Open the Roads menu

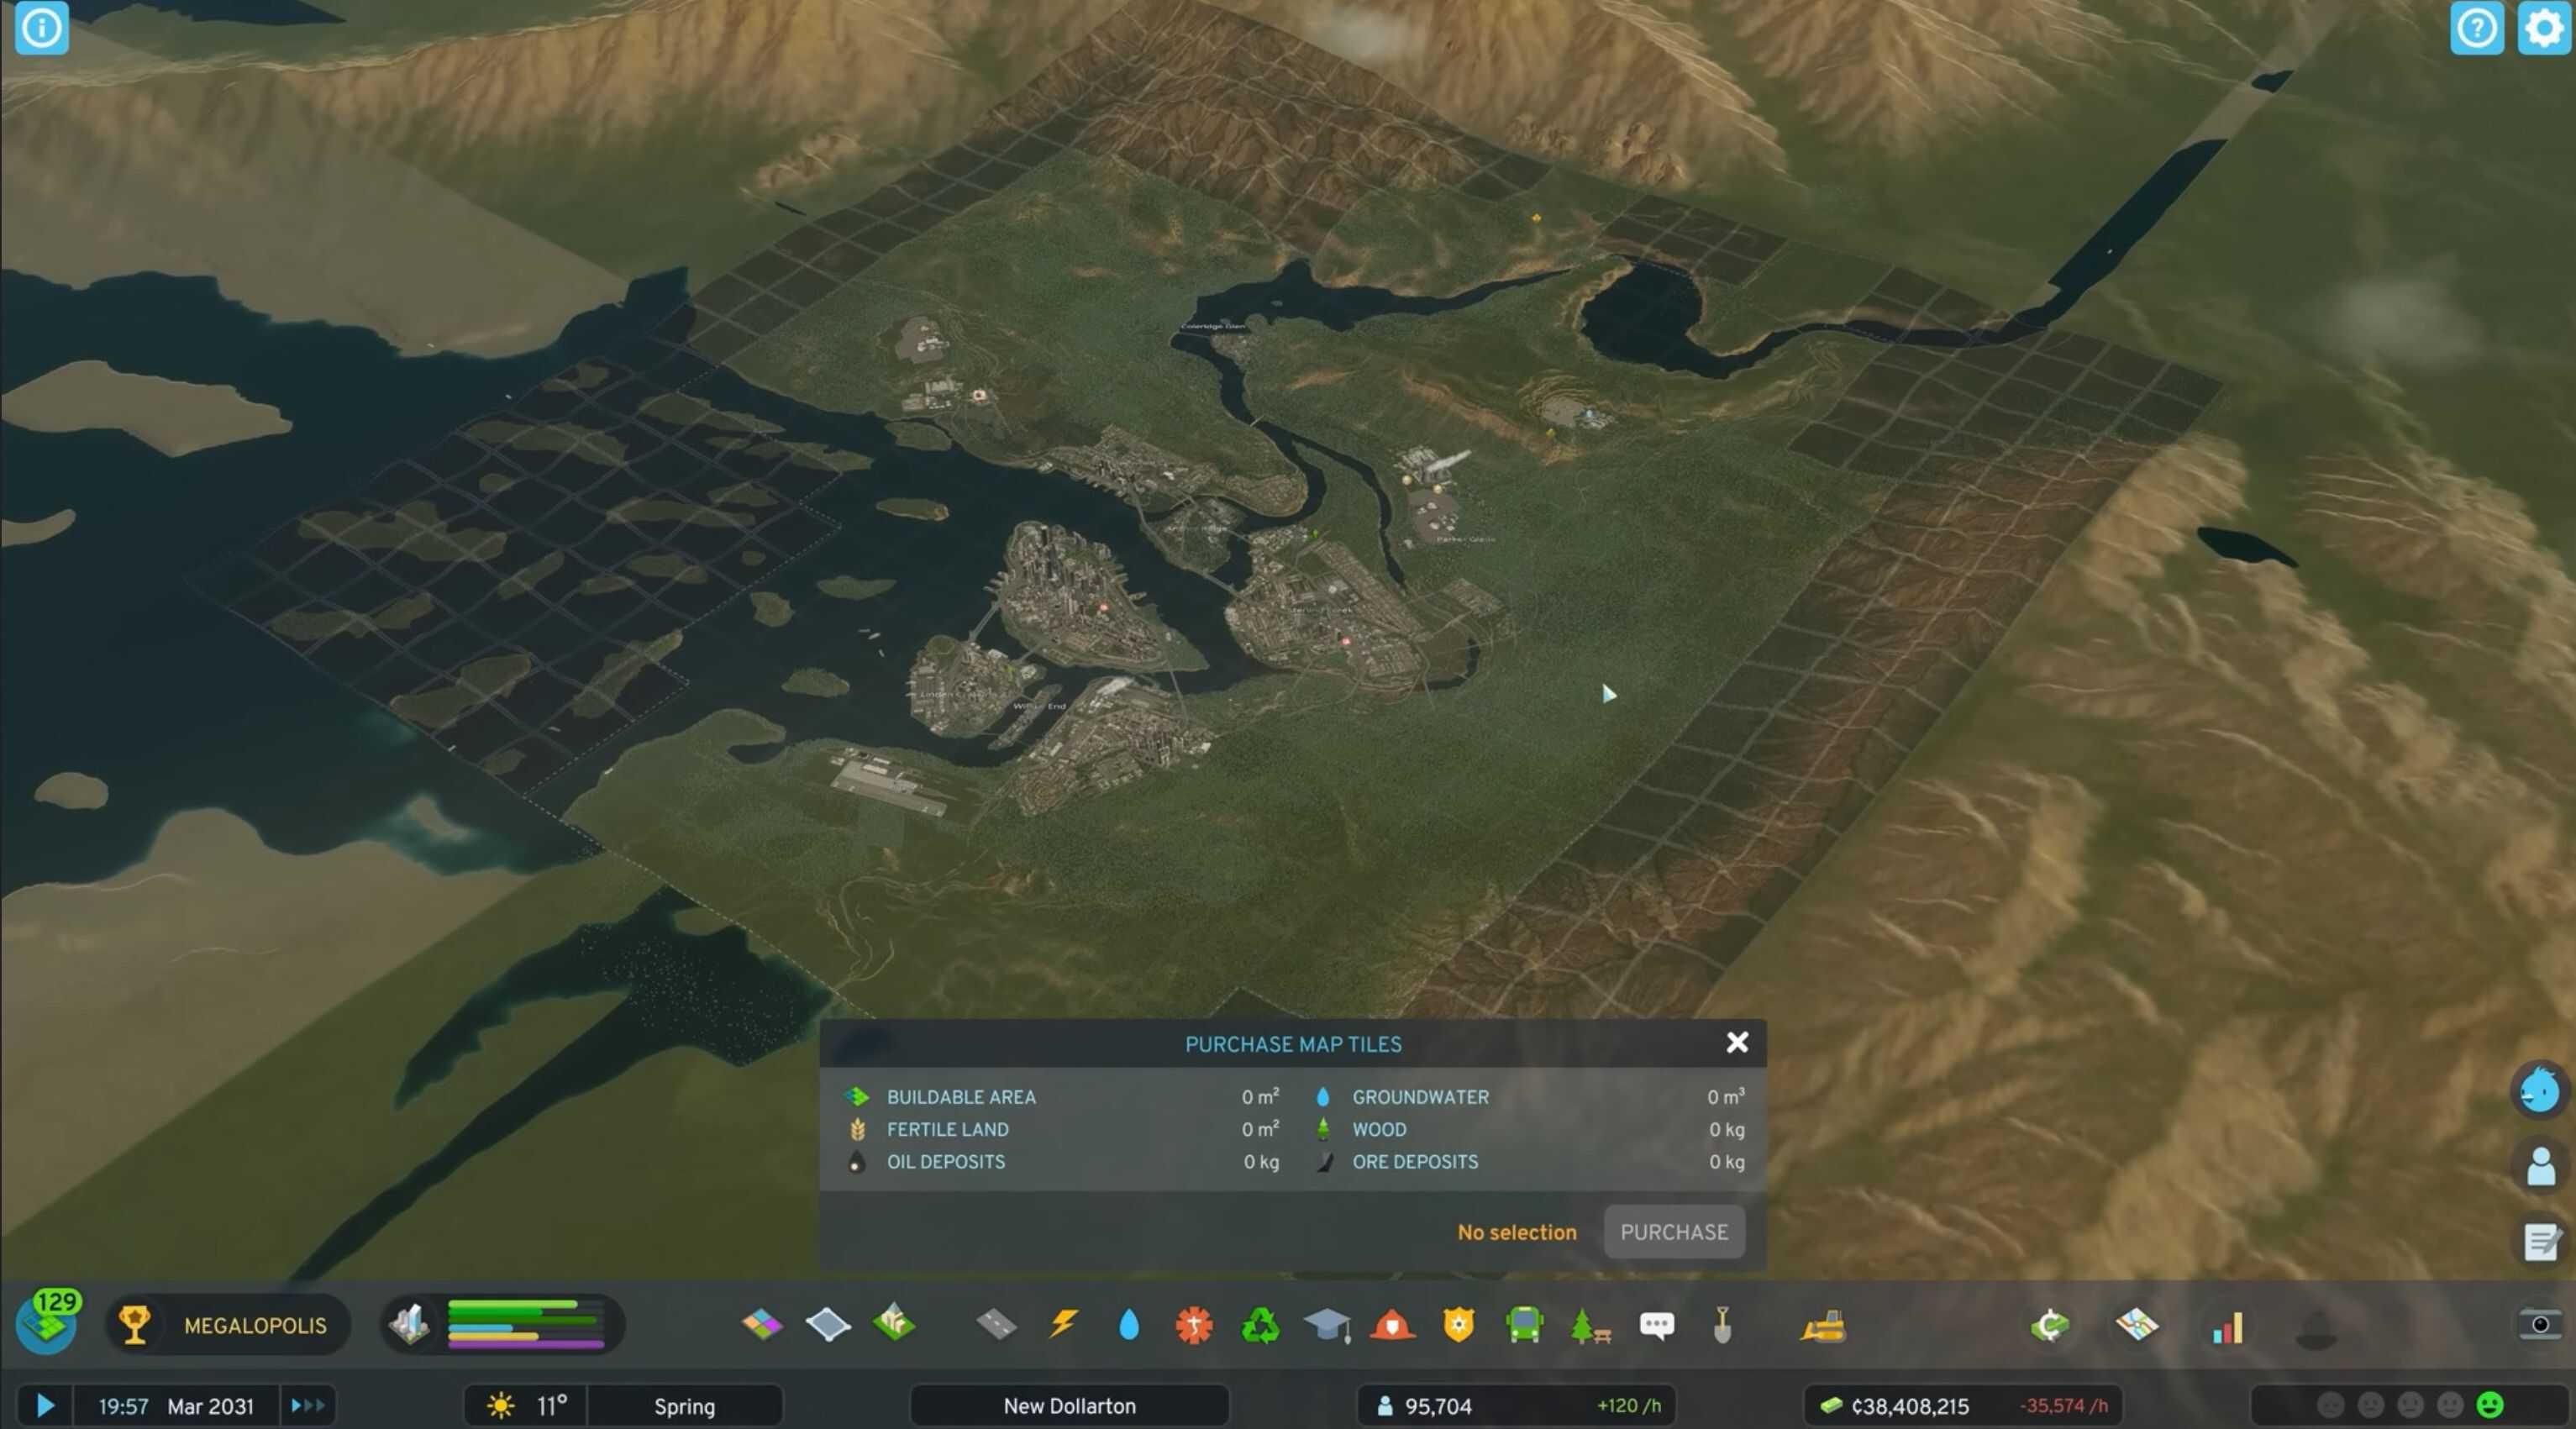pyautogui.click(x=996, y=1325)
